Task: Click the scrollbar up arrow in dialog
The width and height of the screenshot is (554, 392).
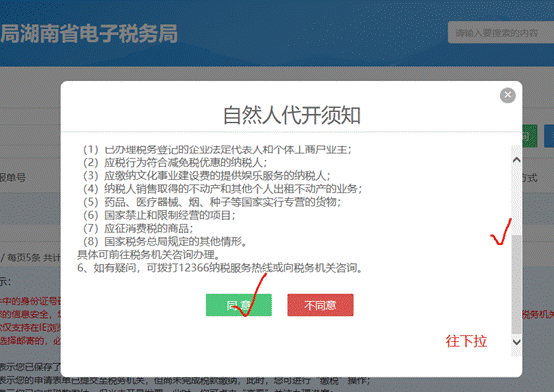Action: coord(516,160)
